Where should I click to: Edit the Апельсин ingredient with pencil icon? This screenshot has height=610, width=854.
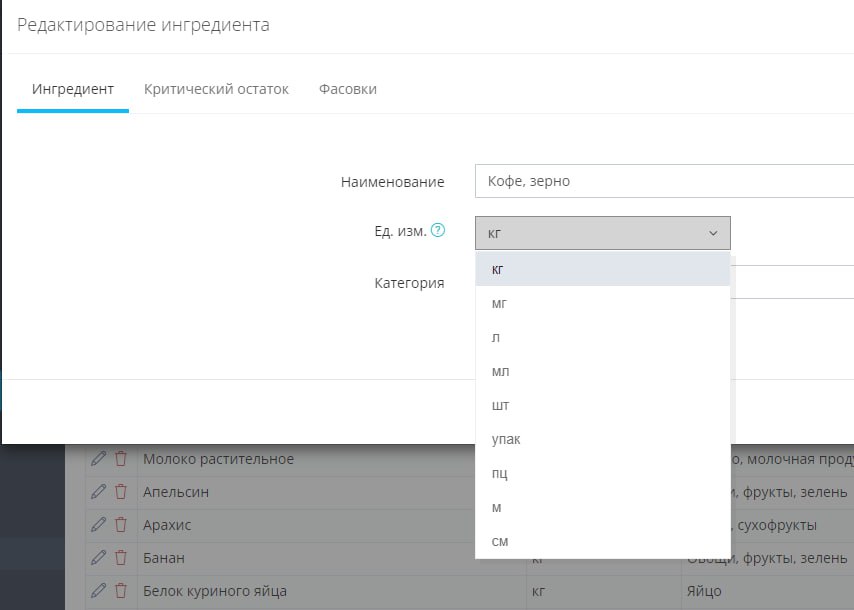coord(98,491)
